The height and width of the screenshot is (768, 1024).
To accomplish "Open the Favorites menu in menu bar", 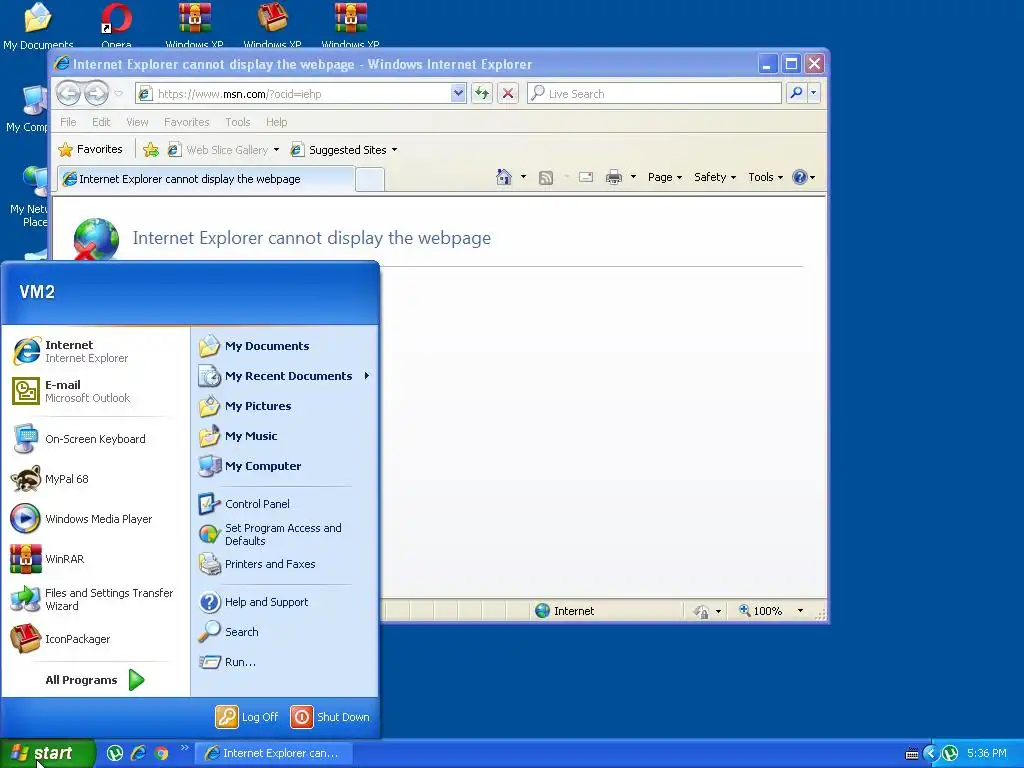I will [187, 122].
